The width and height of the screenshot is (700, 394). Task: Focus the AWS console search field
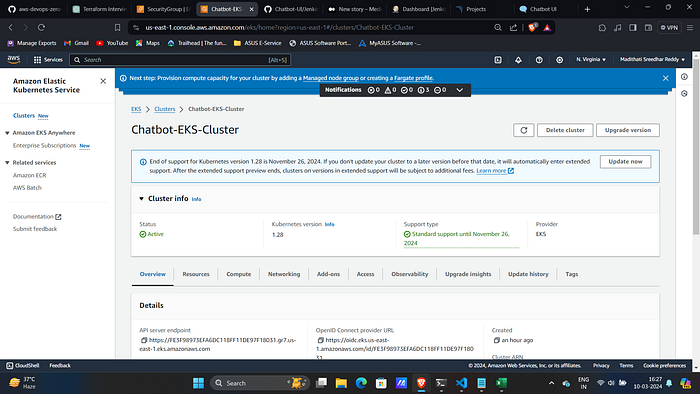coord(180,59)
